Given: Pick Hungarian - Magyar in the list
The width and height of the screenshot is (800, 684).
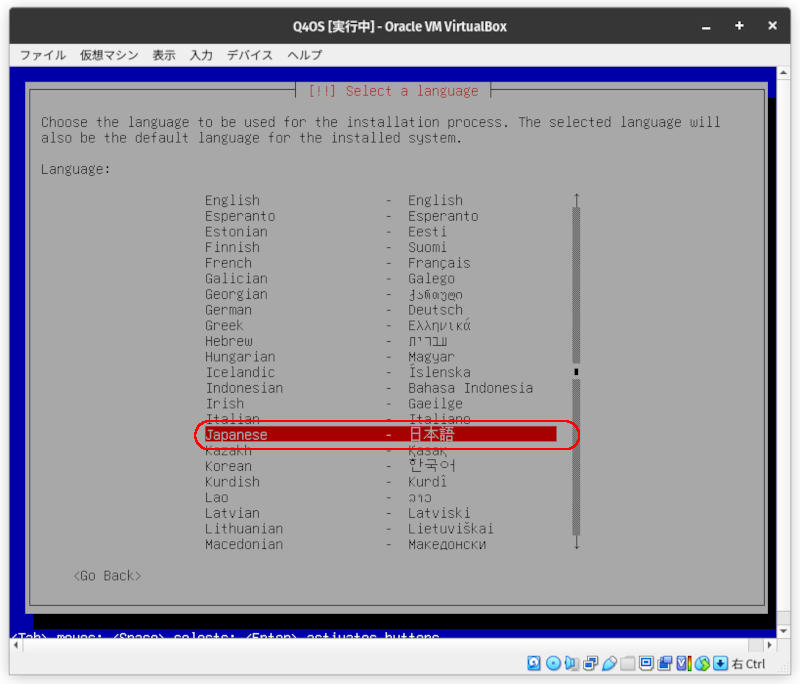Looking at the screenshot, I should click(381, 357).
